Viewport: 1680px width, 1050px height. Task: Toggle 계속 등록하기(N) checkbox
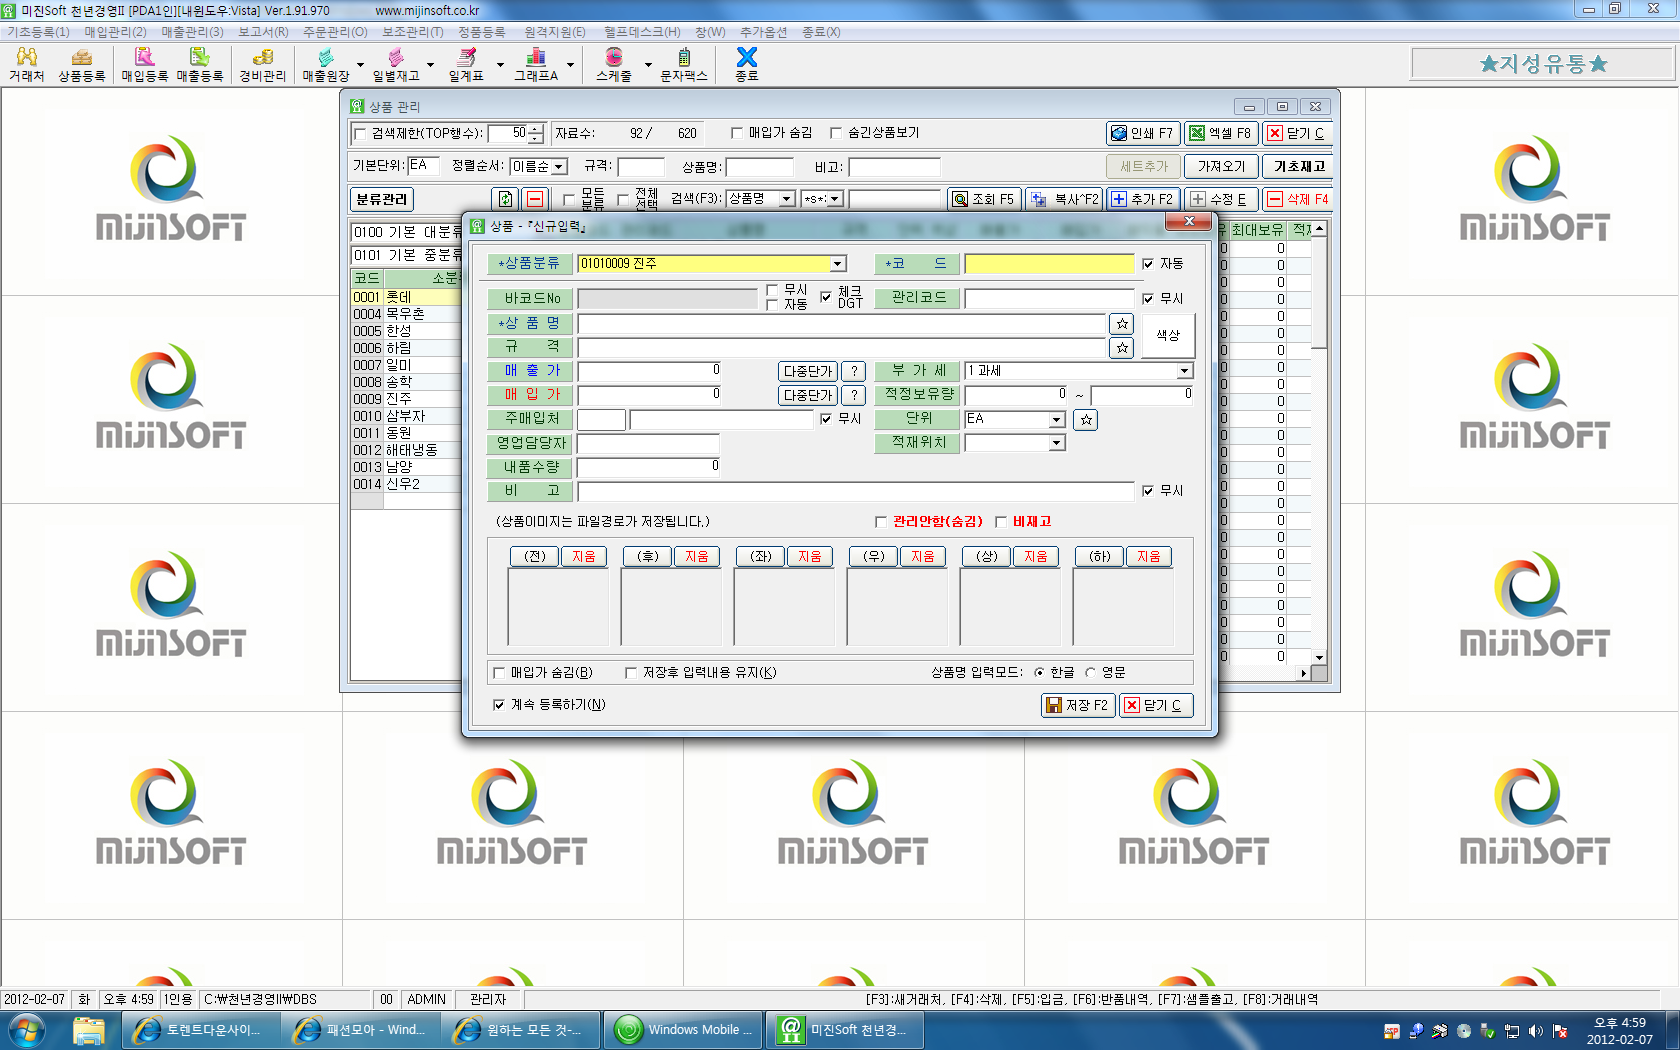coord(499,705)
